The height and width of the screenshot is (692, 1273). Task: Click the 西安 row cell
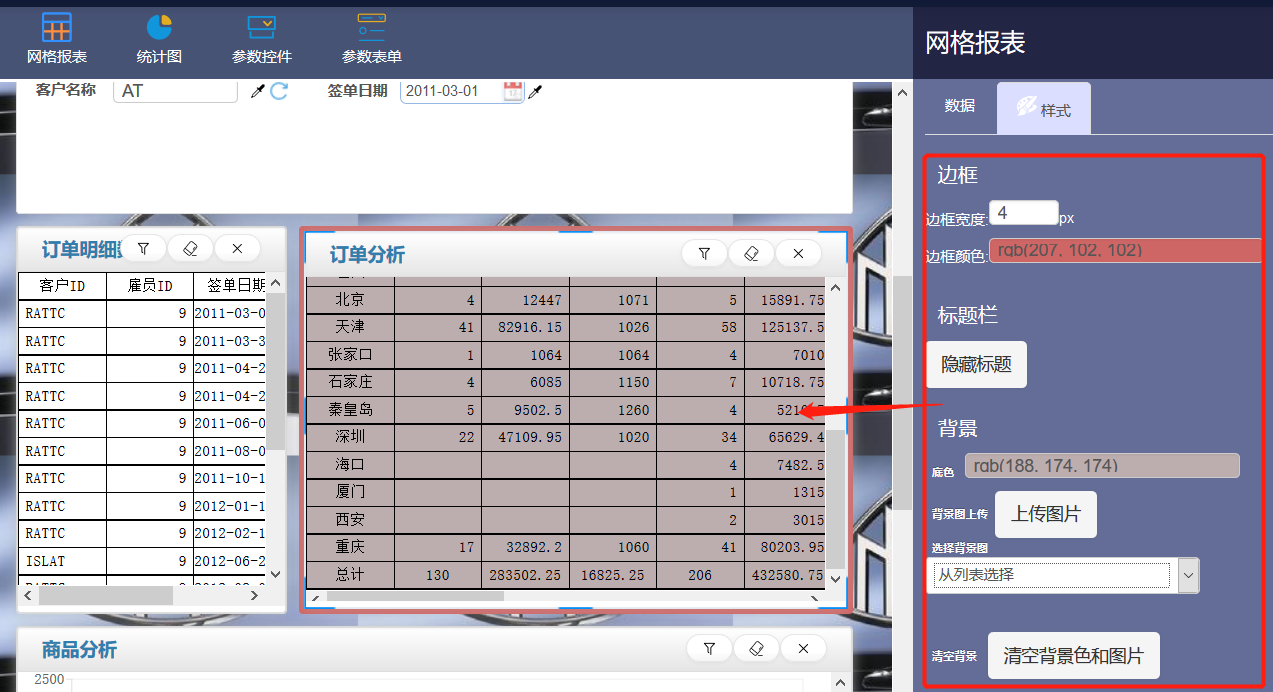[350, 520]
